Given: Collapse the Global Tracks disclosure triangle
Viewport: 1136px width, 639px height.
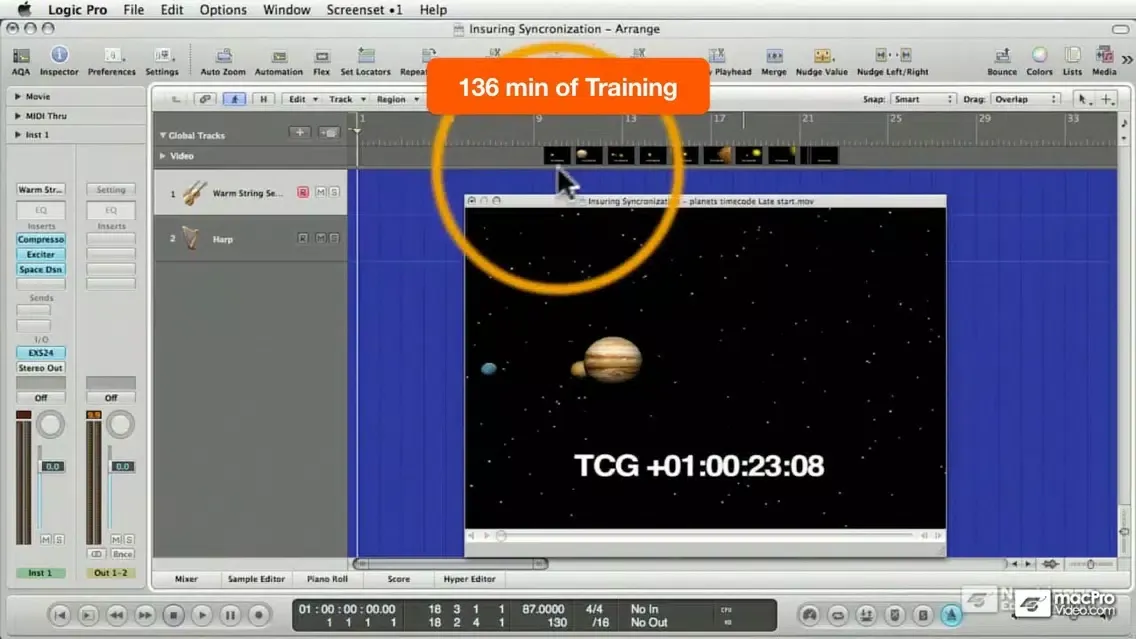Looking at the screenshot, I should pyautogui.click(x=163, y=135).
